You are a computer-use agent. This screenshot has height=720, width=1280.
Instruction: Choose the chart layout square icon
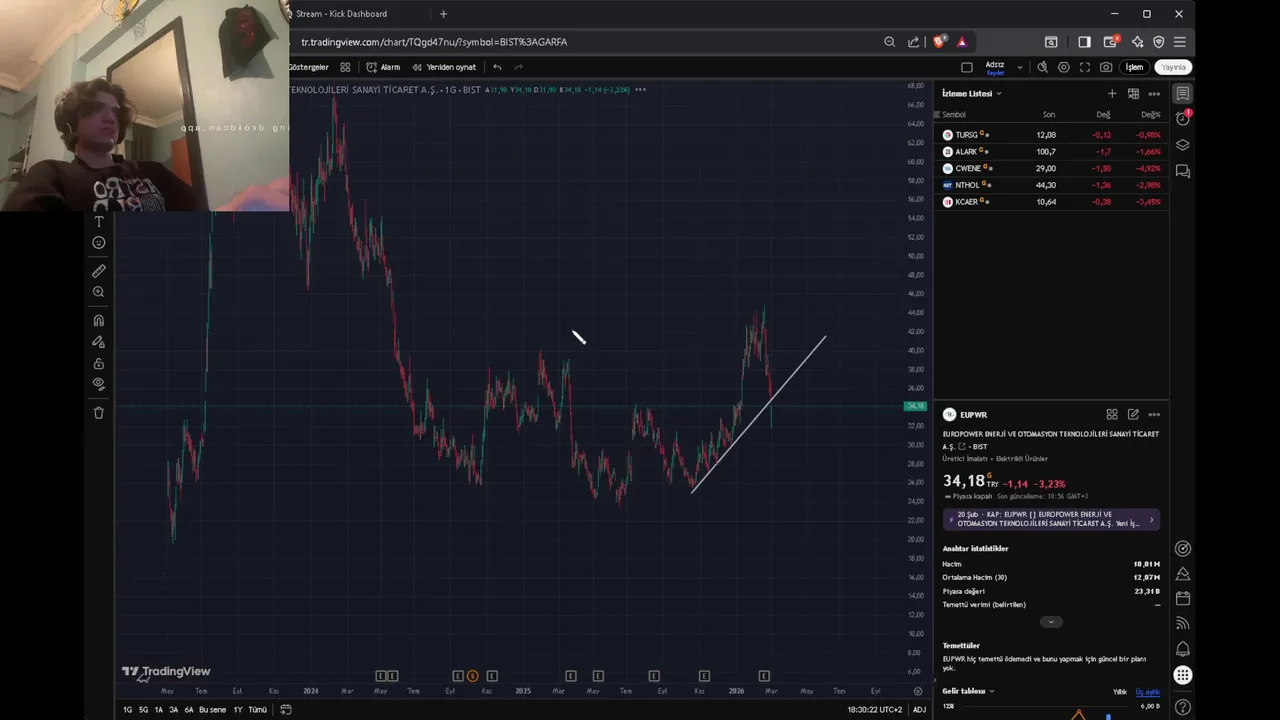click(x=966, y=67)
